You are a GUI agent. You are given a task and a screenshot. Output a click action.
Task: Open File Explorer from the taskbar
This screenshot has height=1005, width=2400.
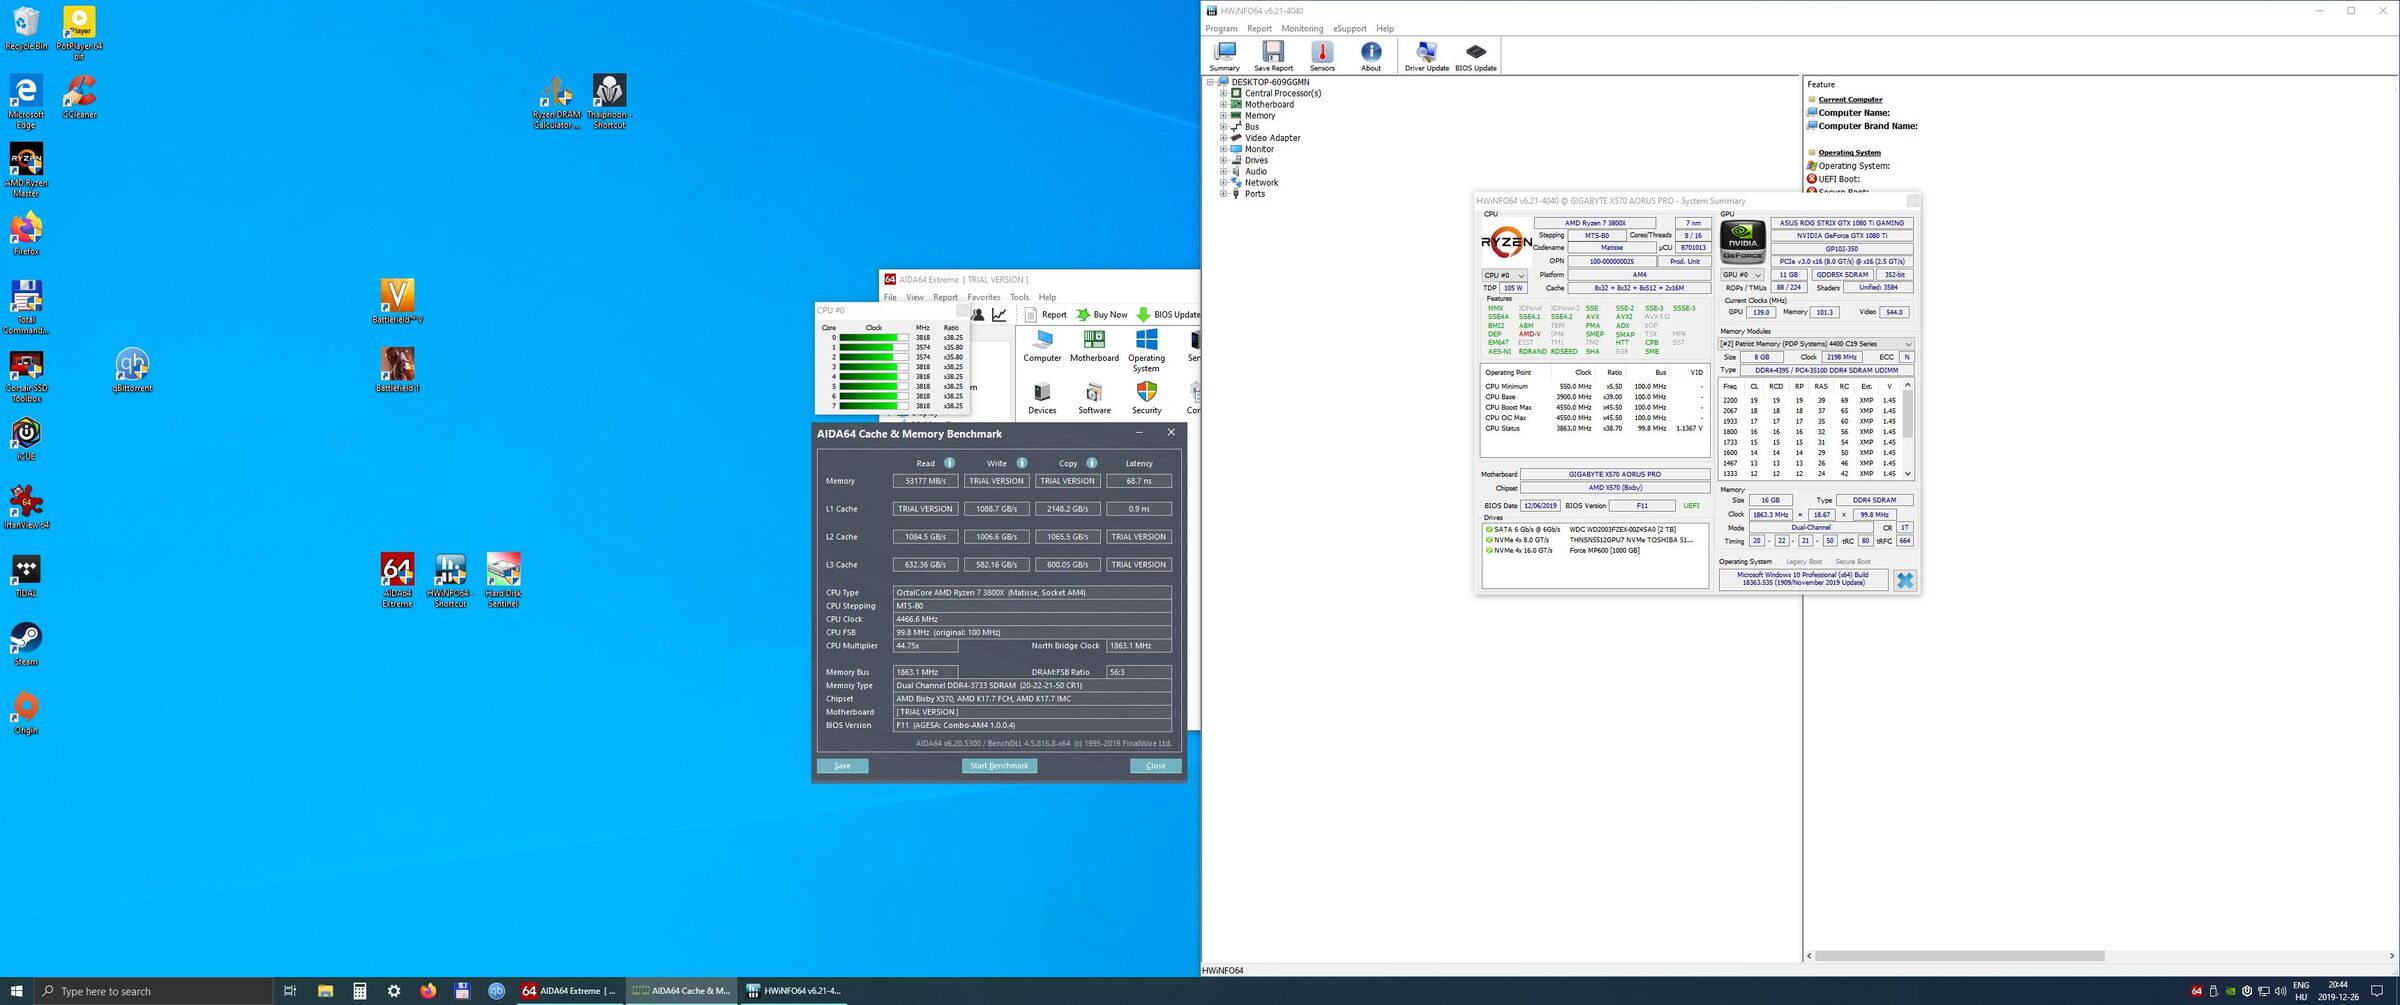pos(325,991)
